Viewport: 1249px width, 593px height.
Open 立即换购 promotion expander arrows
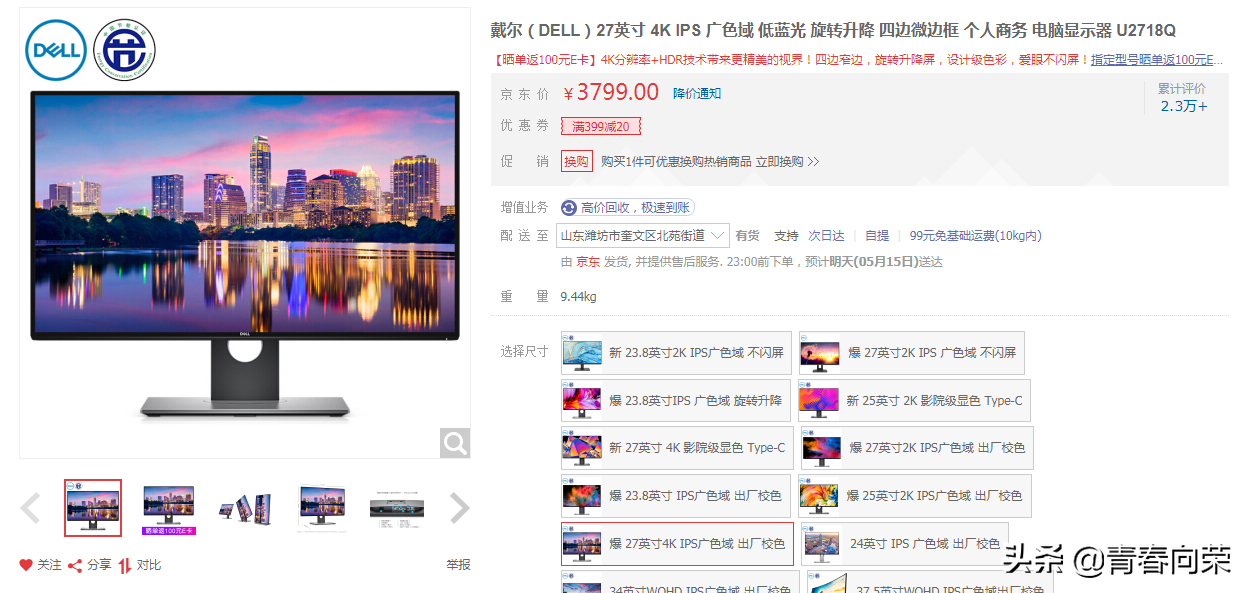[x=813, y=161]
